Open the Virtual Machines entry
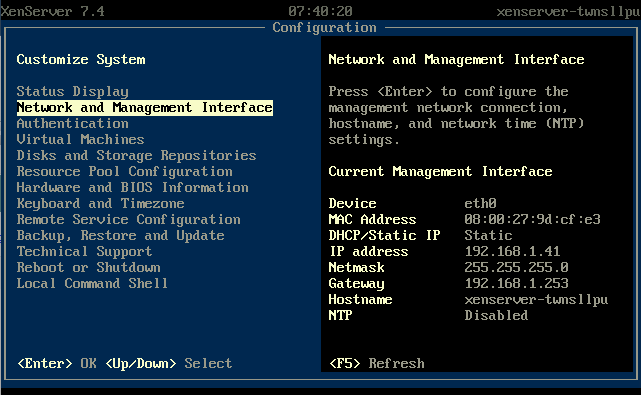The height and width of the screenshot is (395, 641). point(81,139)
